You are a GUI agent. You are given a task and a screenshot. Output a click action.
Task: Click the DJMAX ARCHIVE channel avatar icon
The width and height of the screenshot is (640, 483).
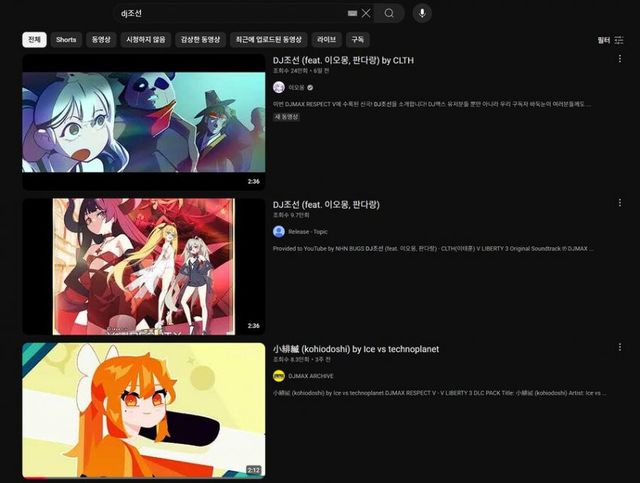coord(279,375)
